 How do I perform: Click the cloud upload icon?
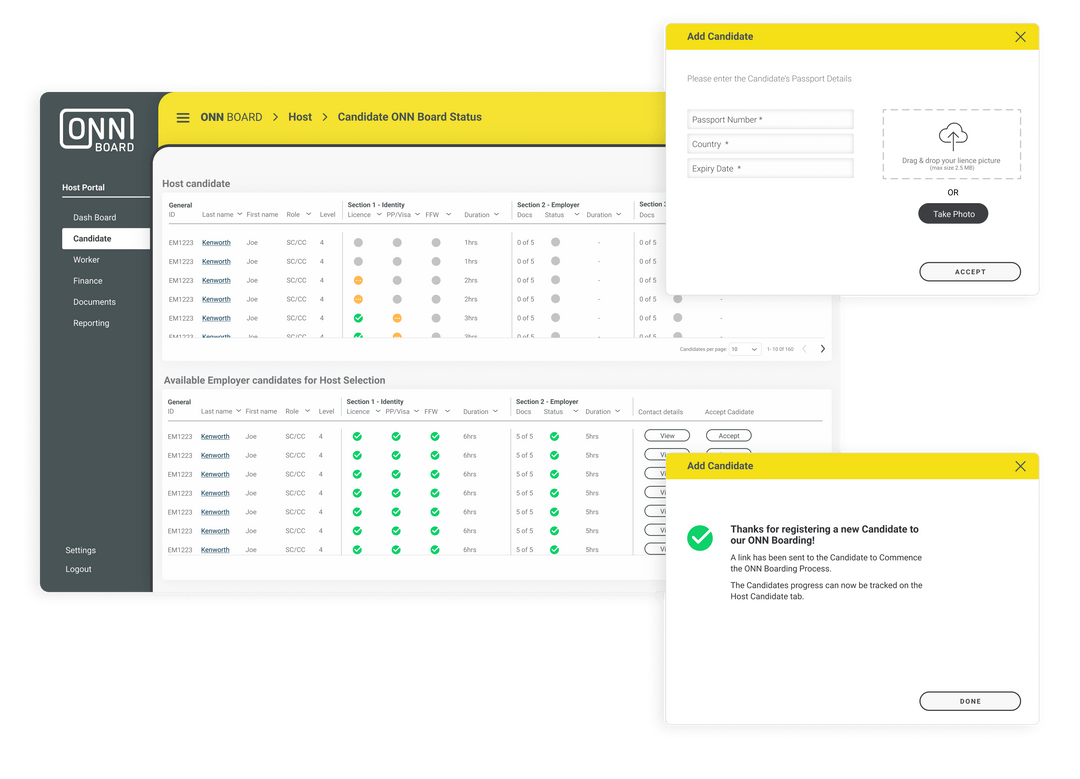tap(952, 137)
